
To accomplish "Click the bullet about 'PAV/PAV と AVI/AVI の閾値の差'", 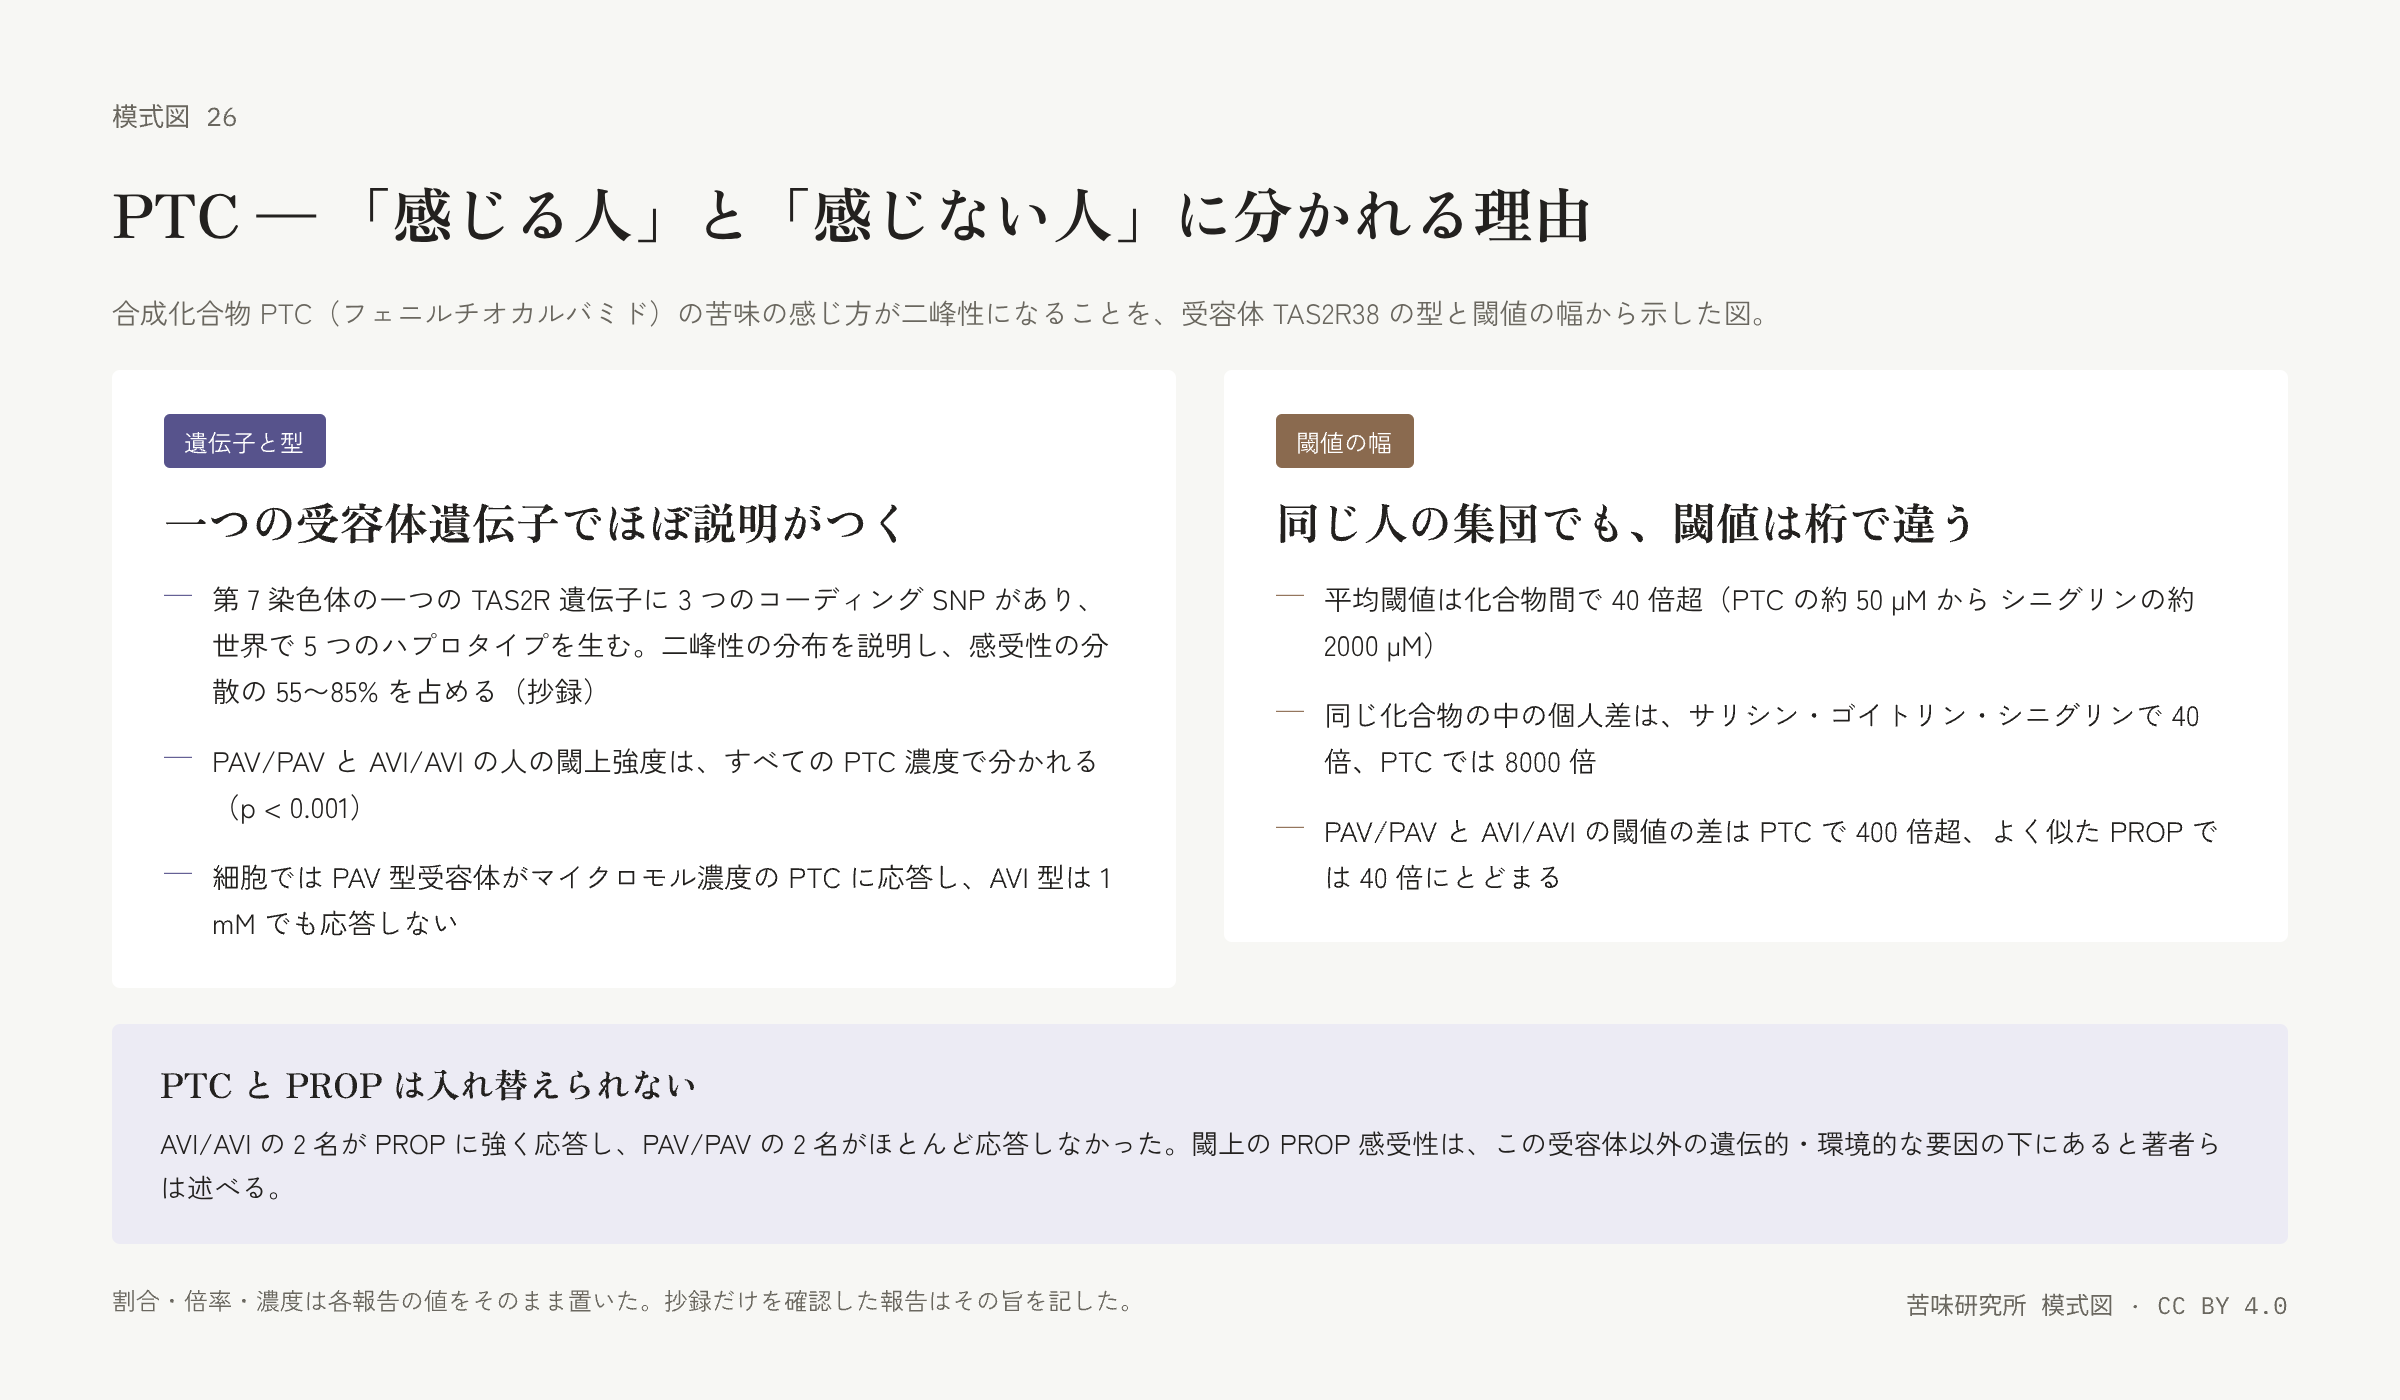I will [1770, 855].
